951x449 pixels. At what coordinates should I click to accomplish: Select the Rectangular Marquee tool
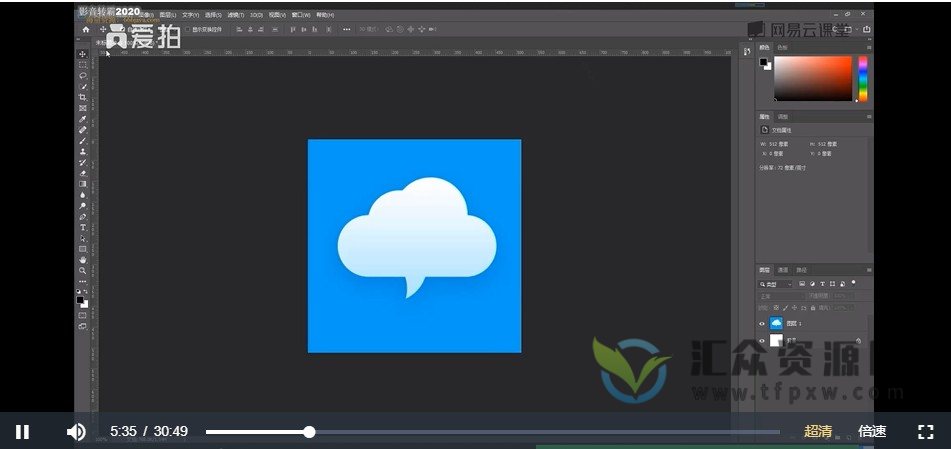(x=83, y=65)
